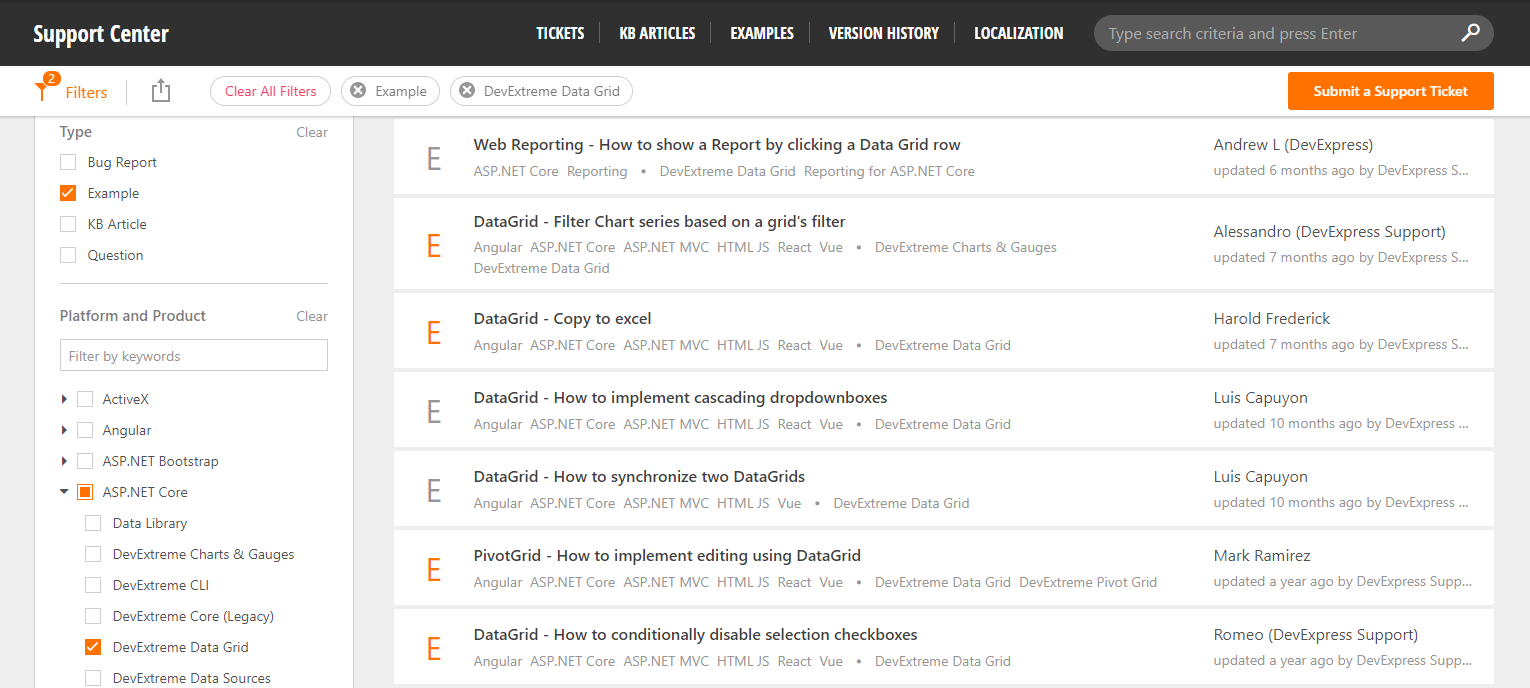
Task: Click the E icon for synchronize two DataGrids
Action: [x=433, y=490]
